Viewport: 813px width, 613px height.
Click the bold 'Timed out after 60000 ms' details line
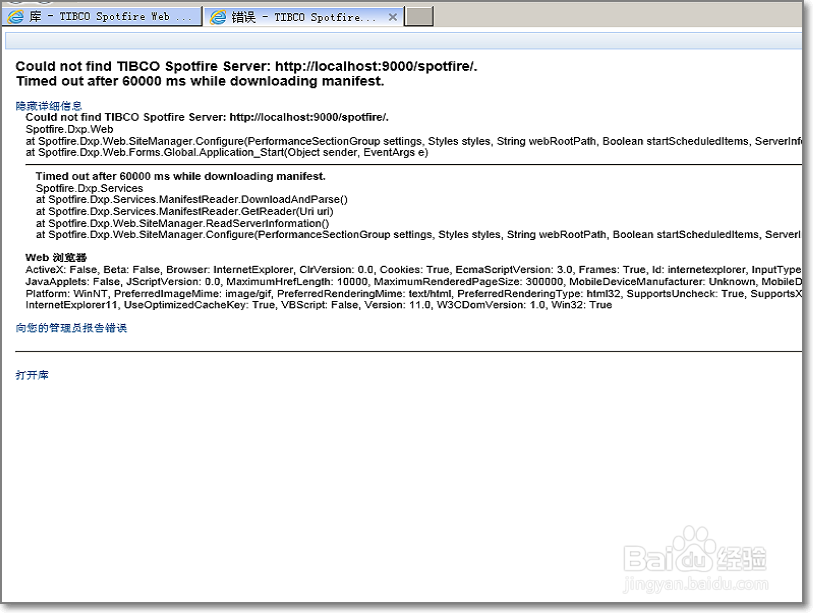(180, 176)
